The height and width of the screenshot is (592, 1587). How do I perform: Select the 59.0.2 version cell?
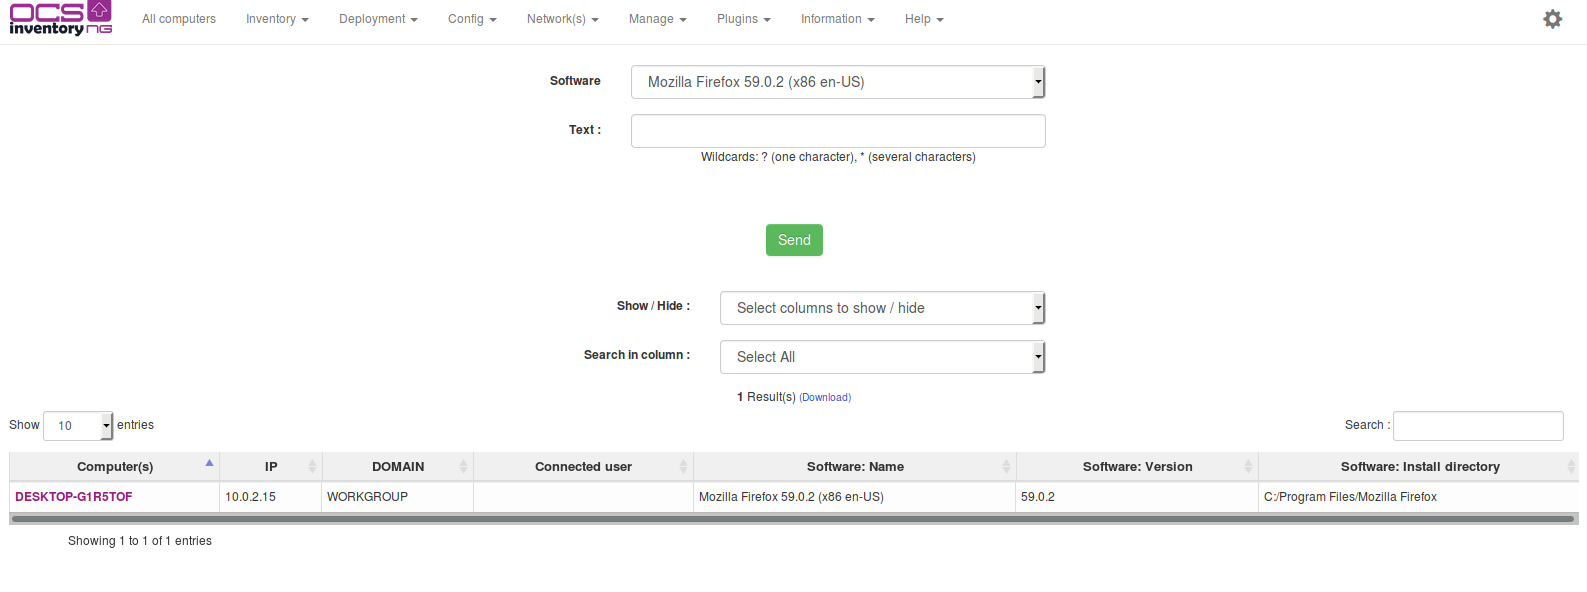pyautogui.click(x=1137, y=497)
